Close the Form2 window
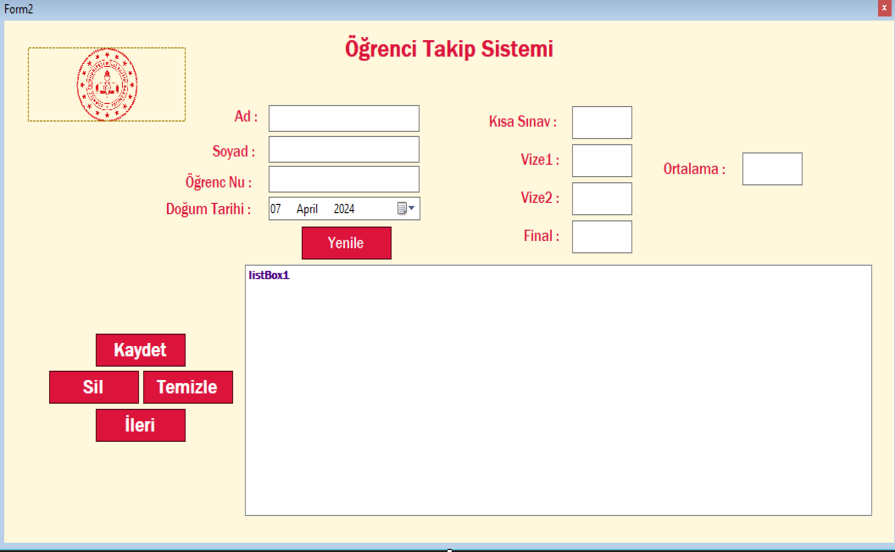This screenshot has width=895, height=552. click(884, 8)
